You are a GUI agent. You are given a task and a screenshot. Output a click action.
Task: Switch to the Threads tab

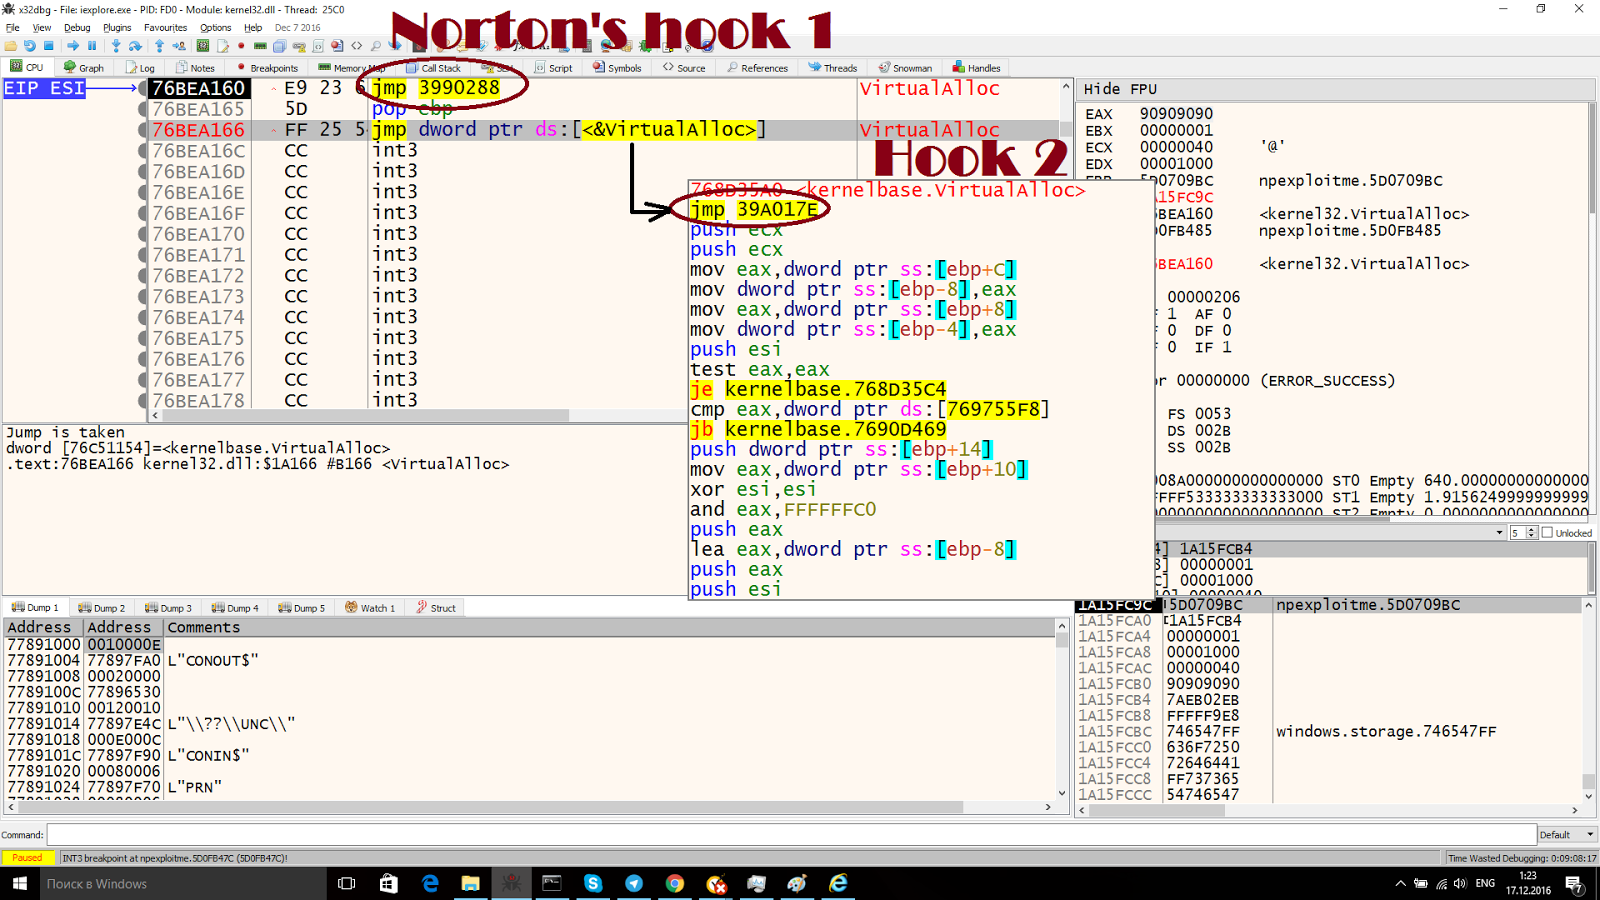click(833, 68)
